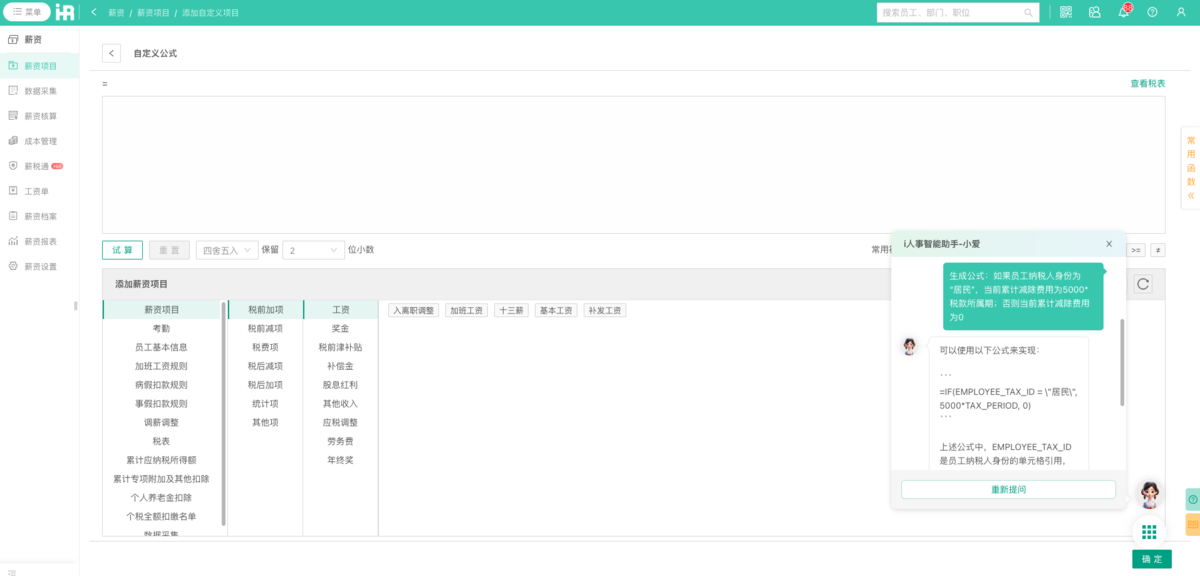1200x576 pixels.
Task: Select 税前加项 subcategory
Action: [x=265, y=310]
